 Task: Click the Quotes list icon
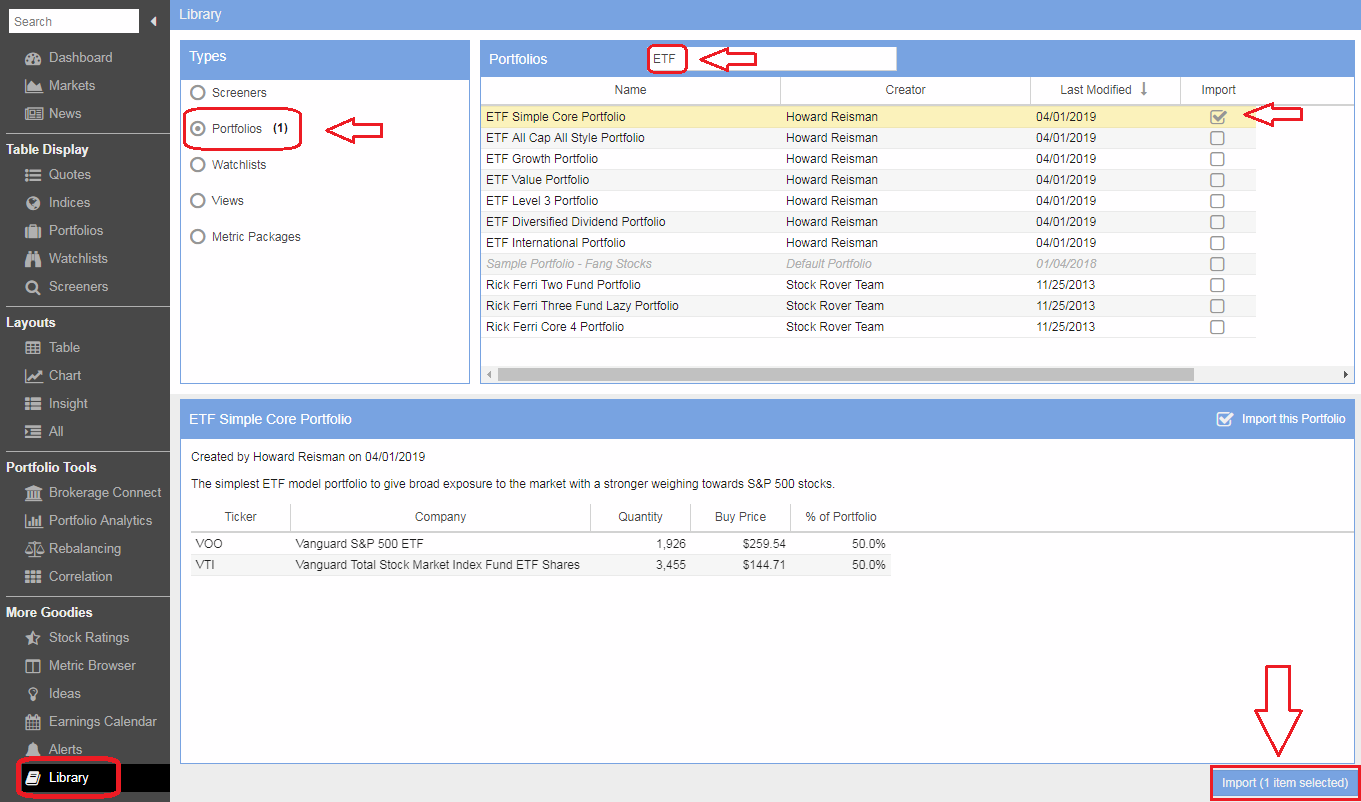point(33,175)
